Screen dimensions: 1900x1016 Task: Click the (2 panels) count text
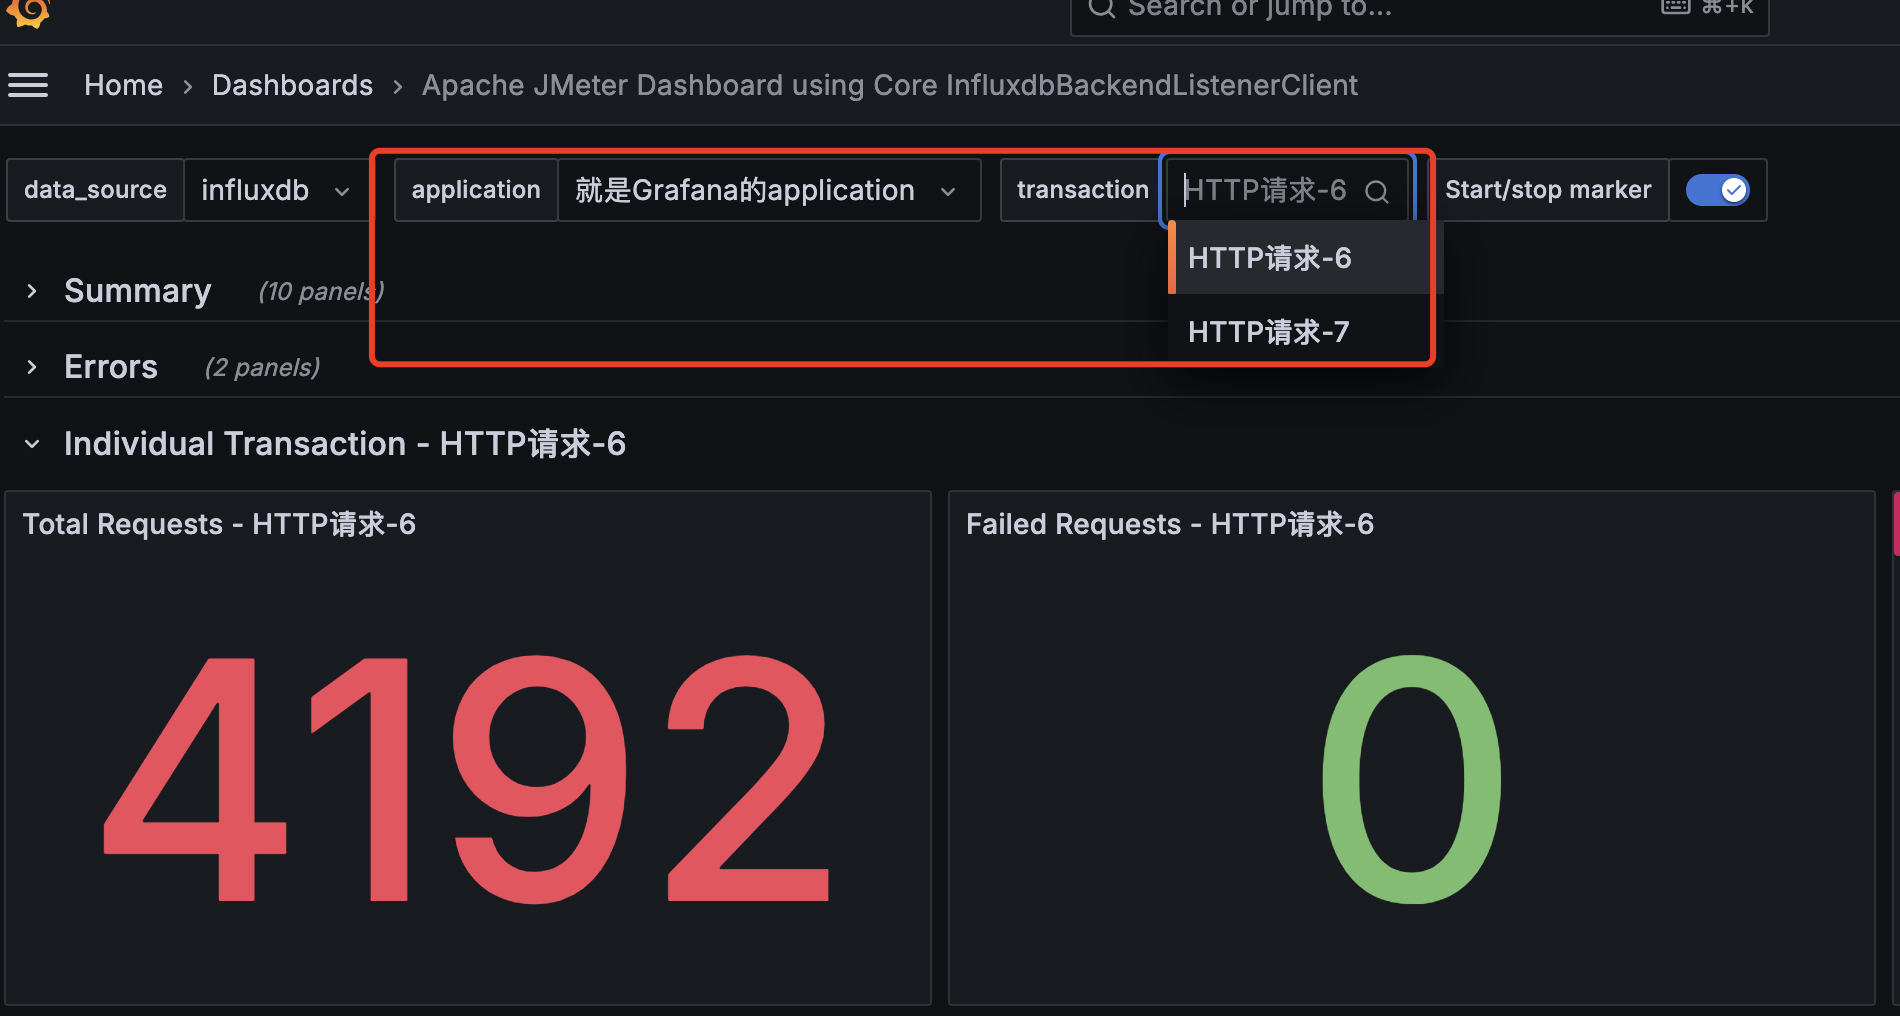click(262, 368)
